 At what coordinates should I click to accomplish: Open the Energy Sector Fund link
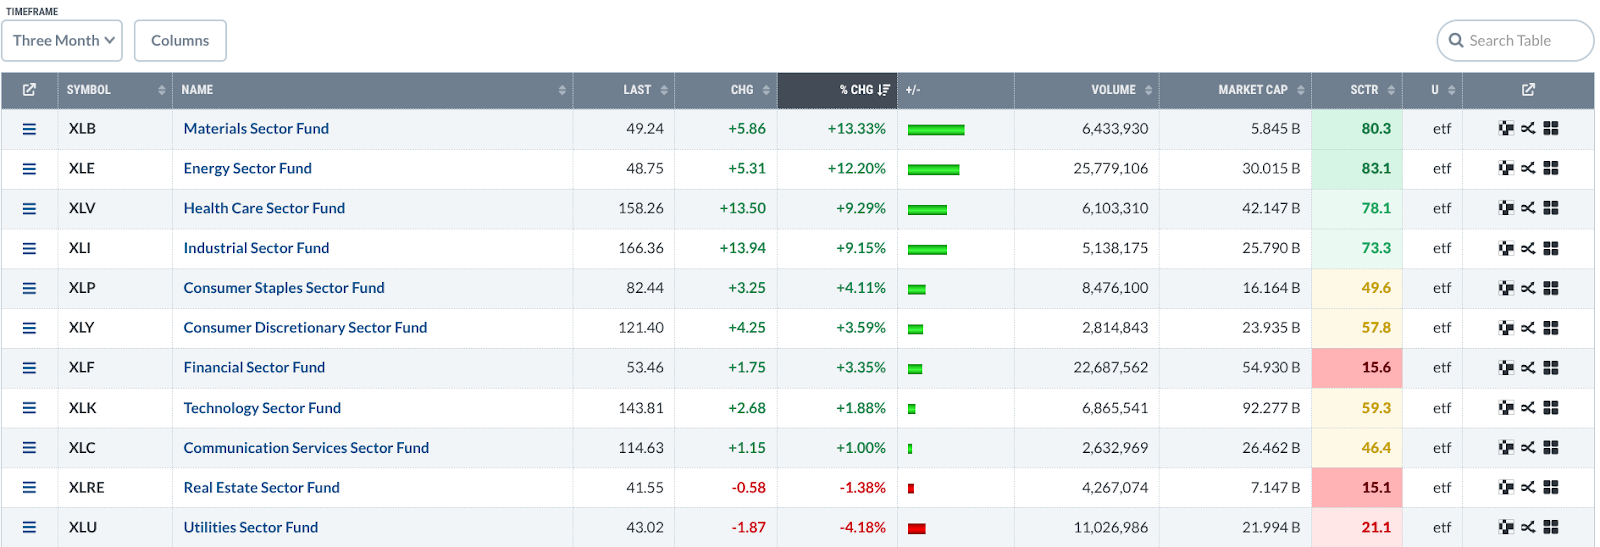coord(247,168)
